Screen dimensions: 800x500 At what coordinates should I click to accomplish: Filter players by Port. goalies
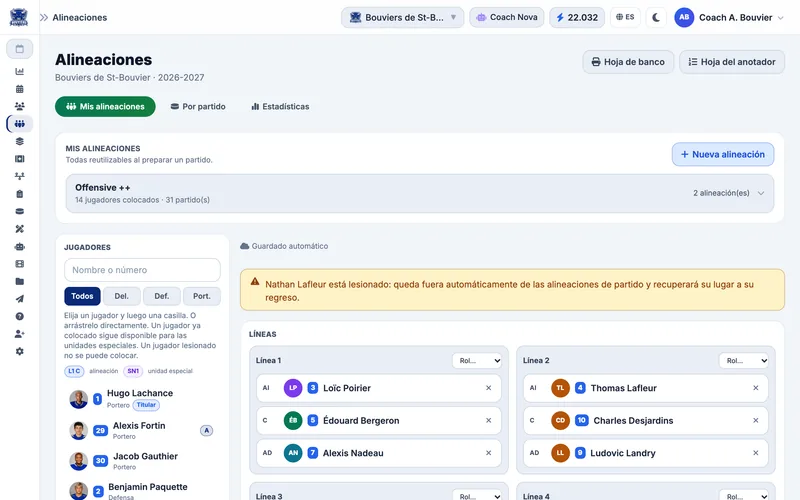click(202, 296)
